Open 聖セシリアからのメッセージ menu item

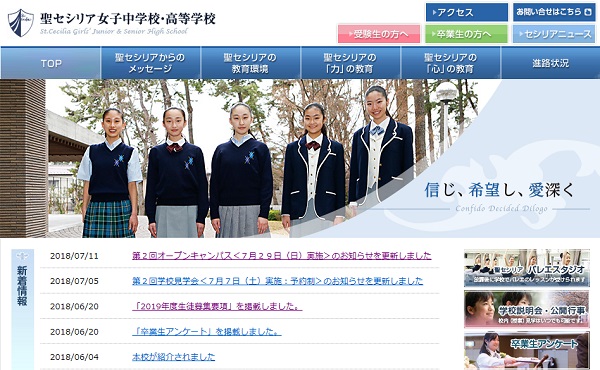point(150,63)
